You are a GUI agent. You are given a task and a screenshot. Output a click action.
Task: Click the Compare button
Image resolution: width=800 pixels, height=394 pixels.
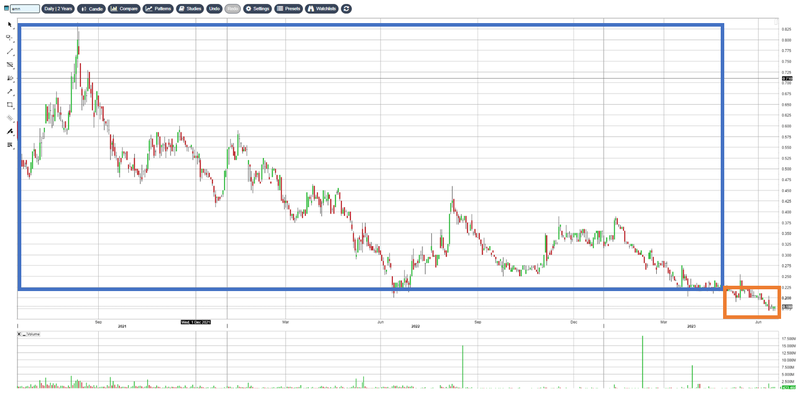[x=124, y=9]
